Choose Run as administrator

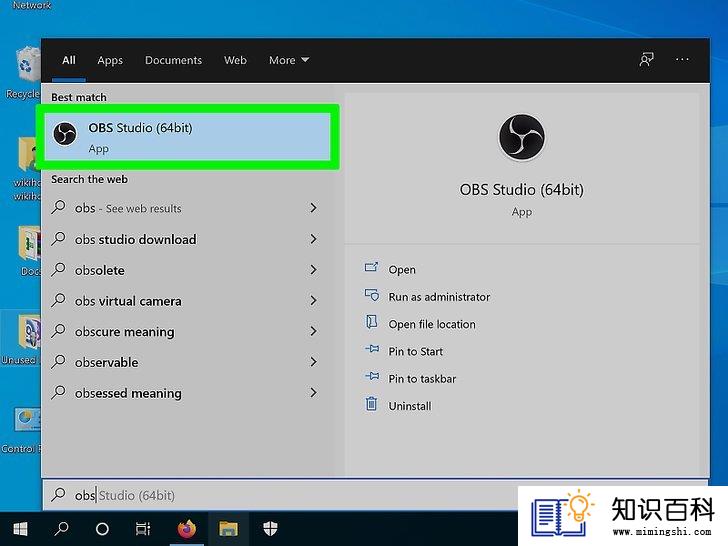tap(439, 297)
